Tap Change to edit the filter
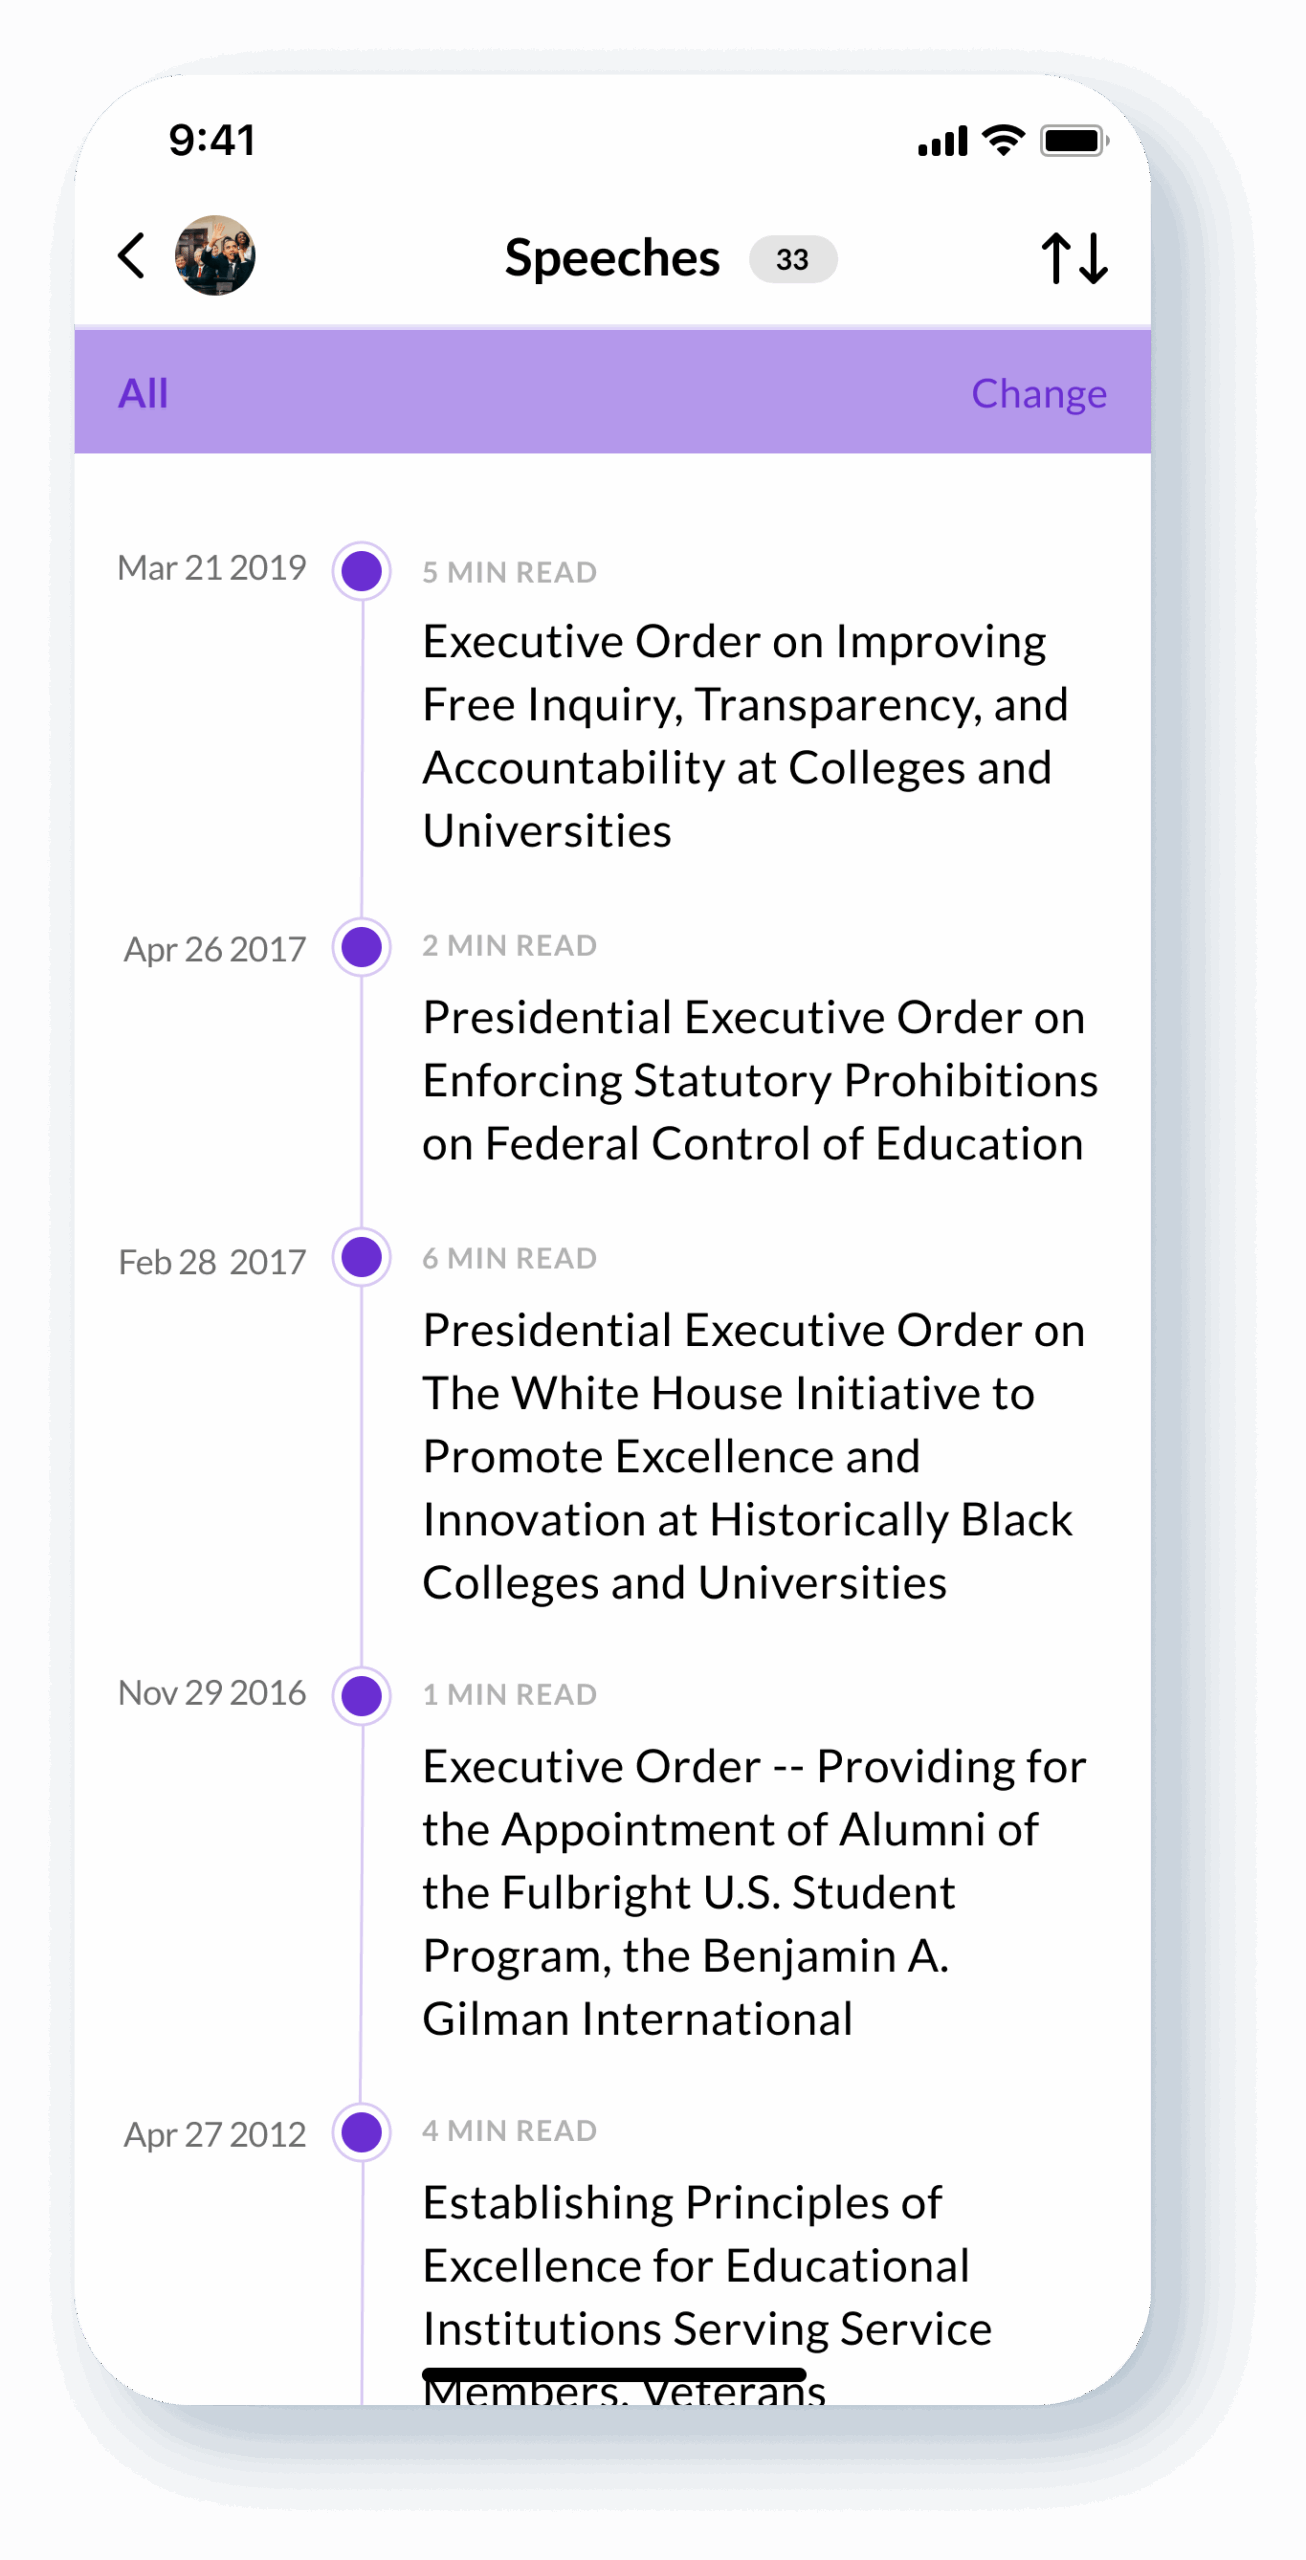The width and height of the screenshot is (1306, 2560). [x=1038, y=393]
